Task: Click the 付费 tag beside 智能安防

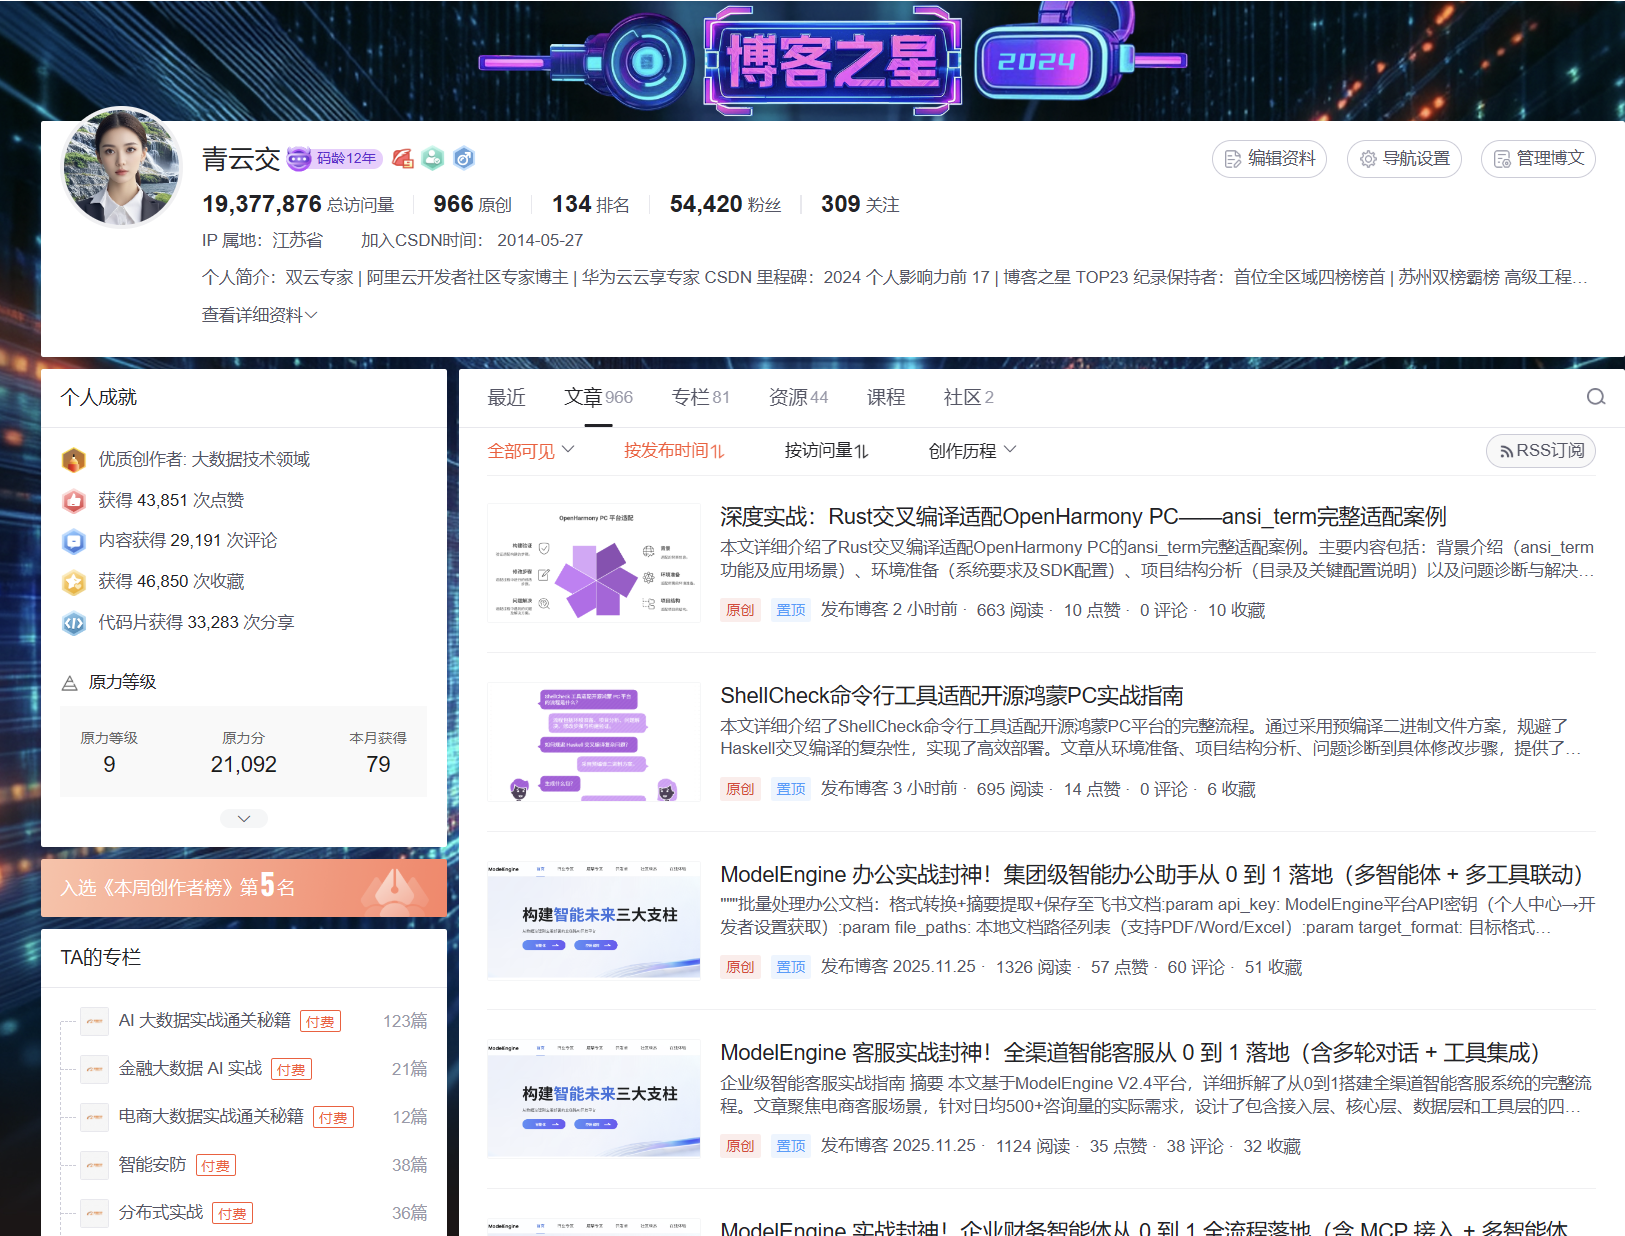Action: click(215, 1166)
